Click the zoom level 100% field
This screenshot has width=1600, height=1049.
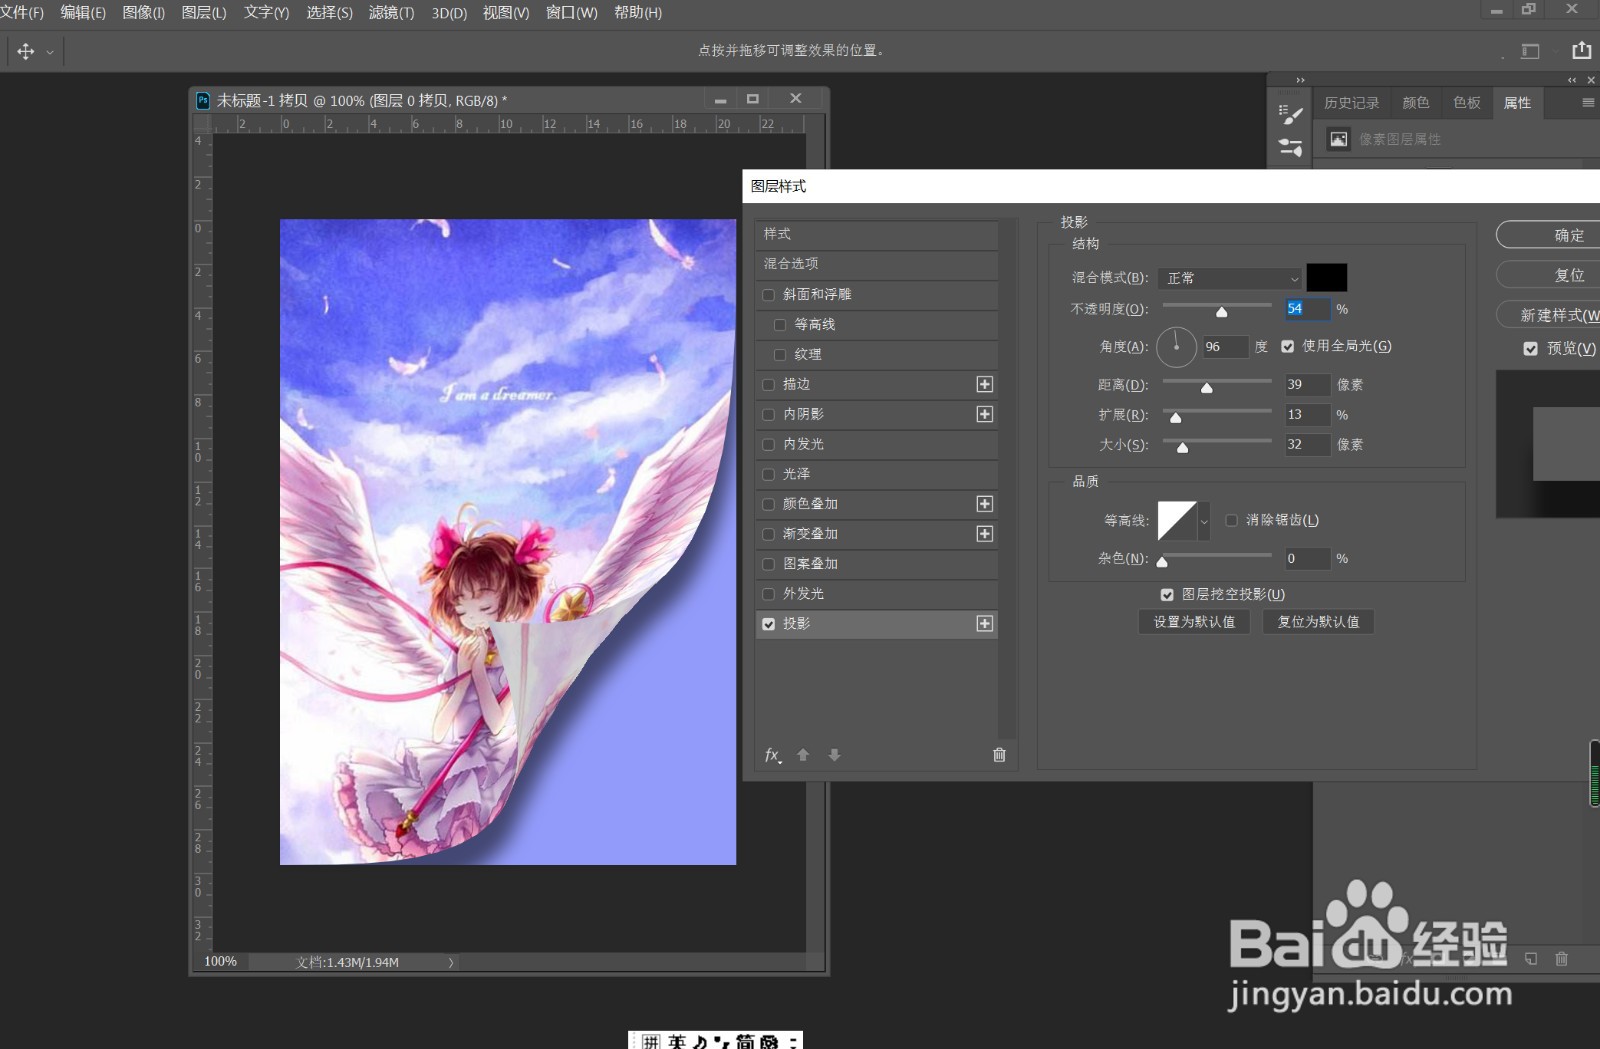[x=221, y=962]
